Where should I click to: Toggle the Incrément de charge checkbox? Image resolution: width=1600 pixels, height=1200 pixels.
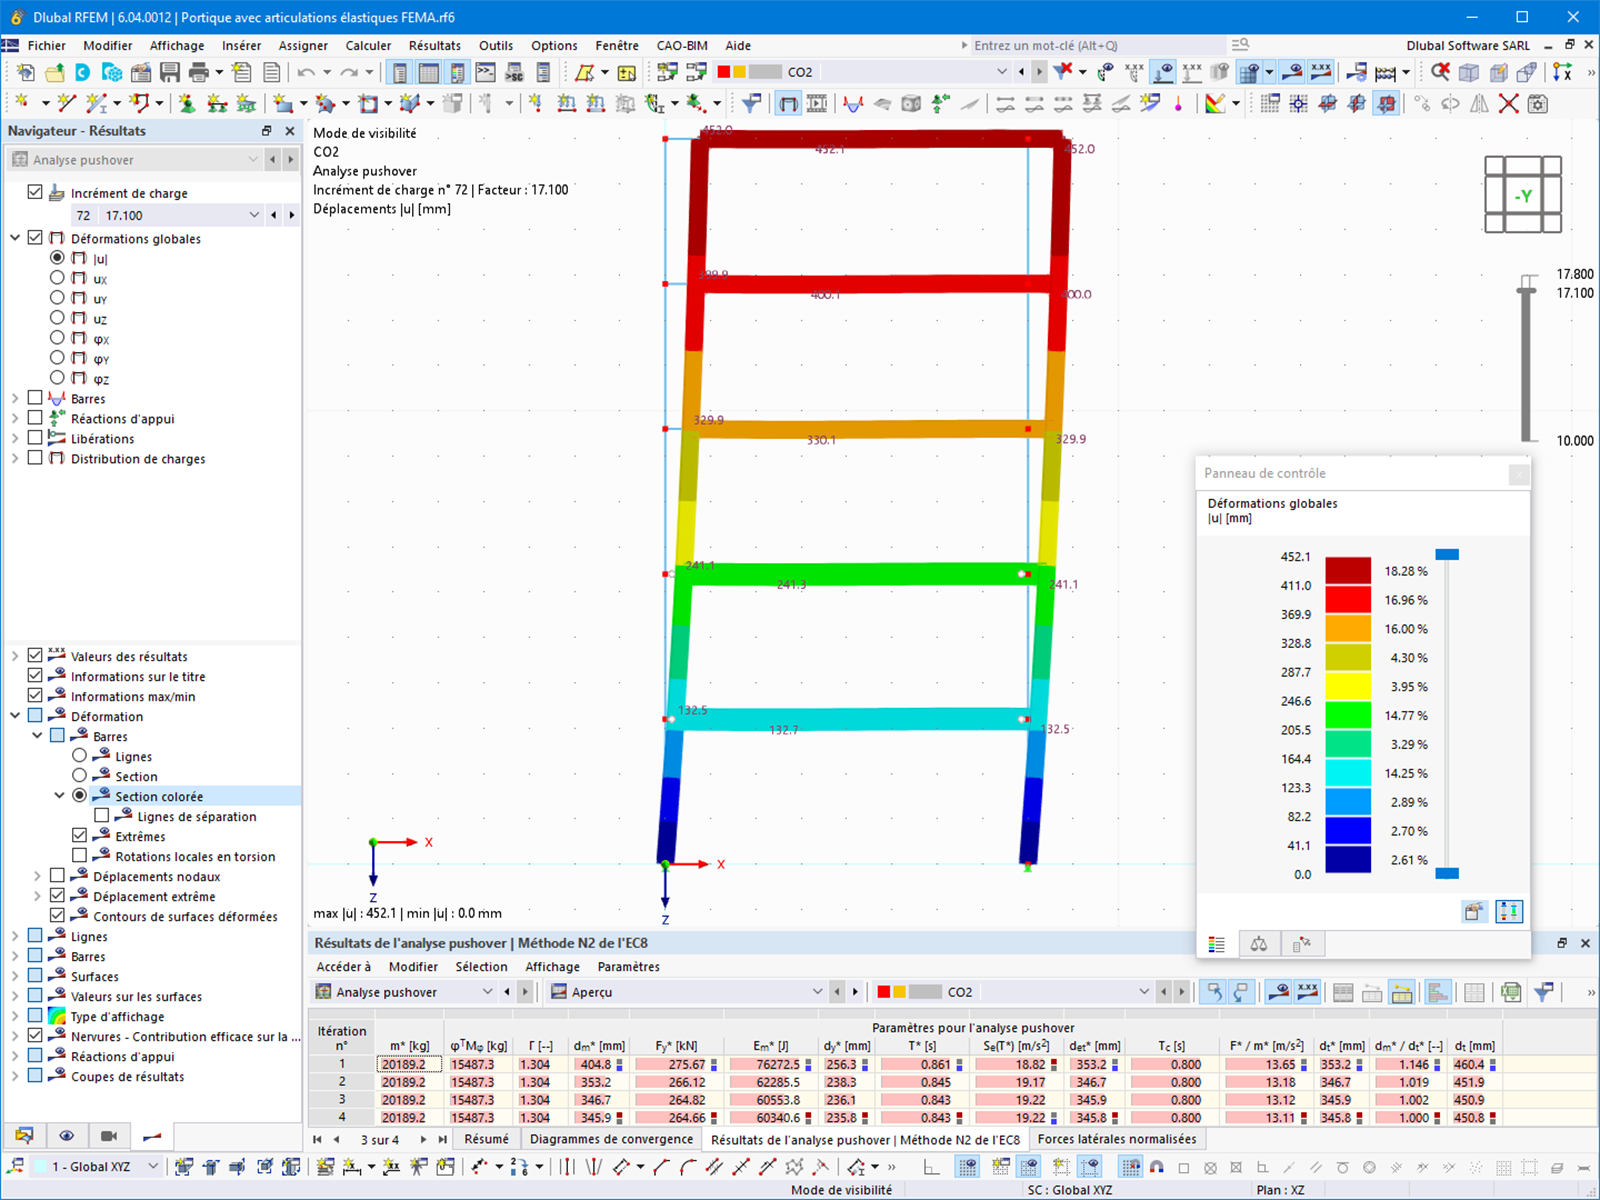35,192
